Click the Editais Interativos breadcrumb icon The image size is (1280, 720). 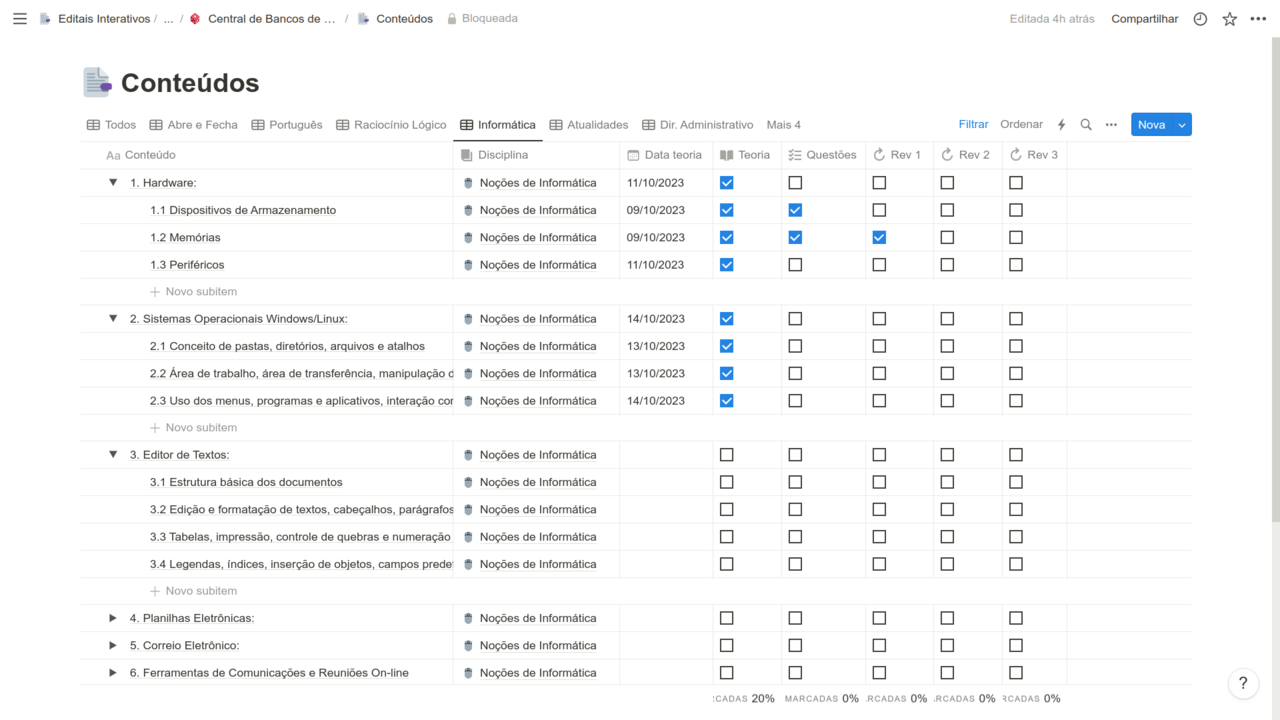pos(45,19)
